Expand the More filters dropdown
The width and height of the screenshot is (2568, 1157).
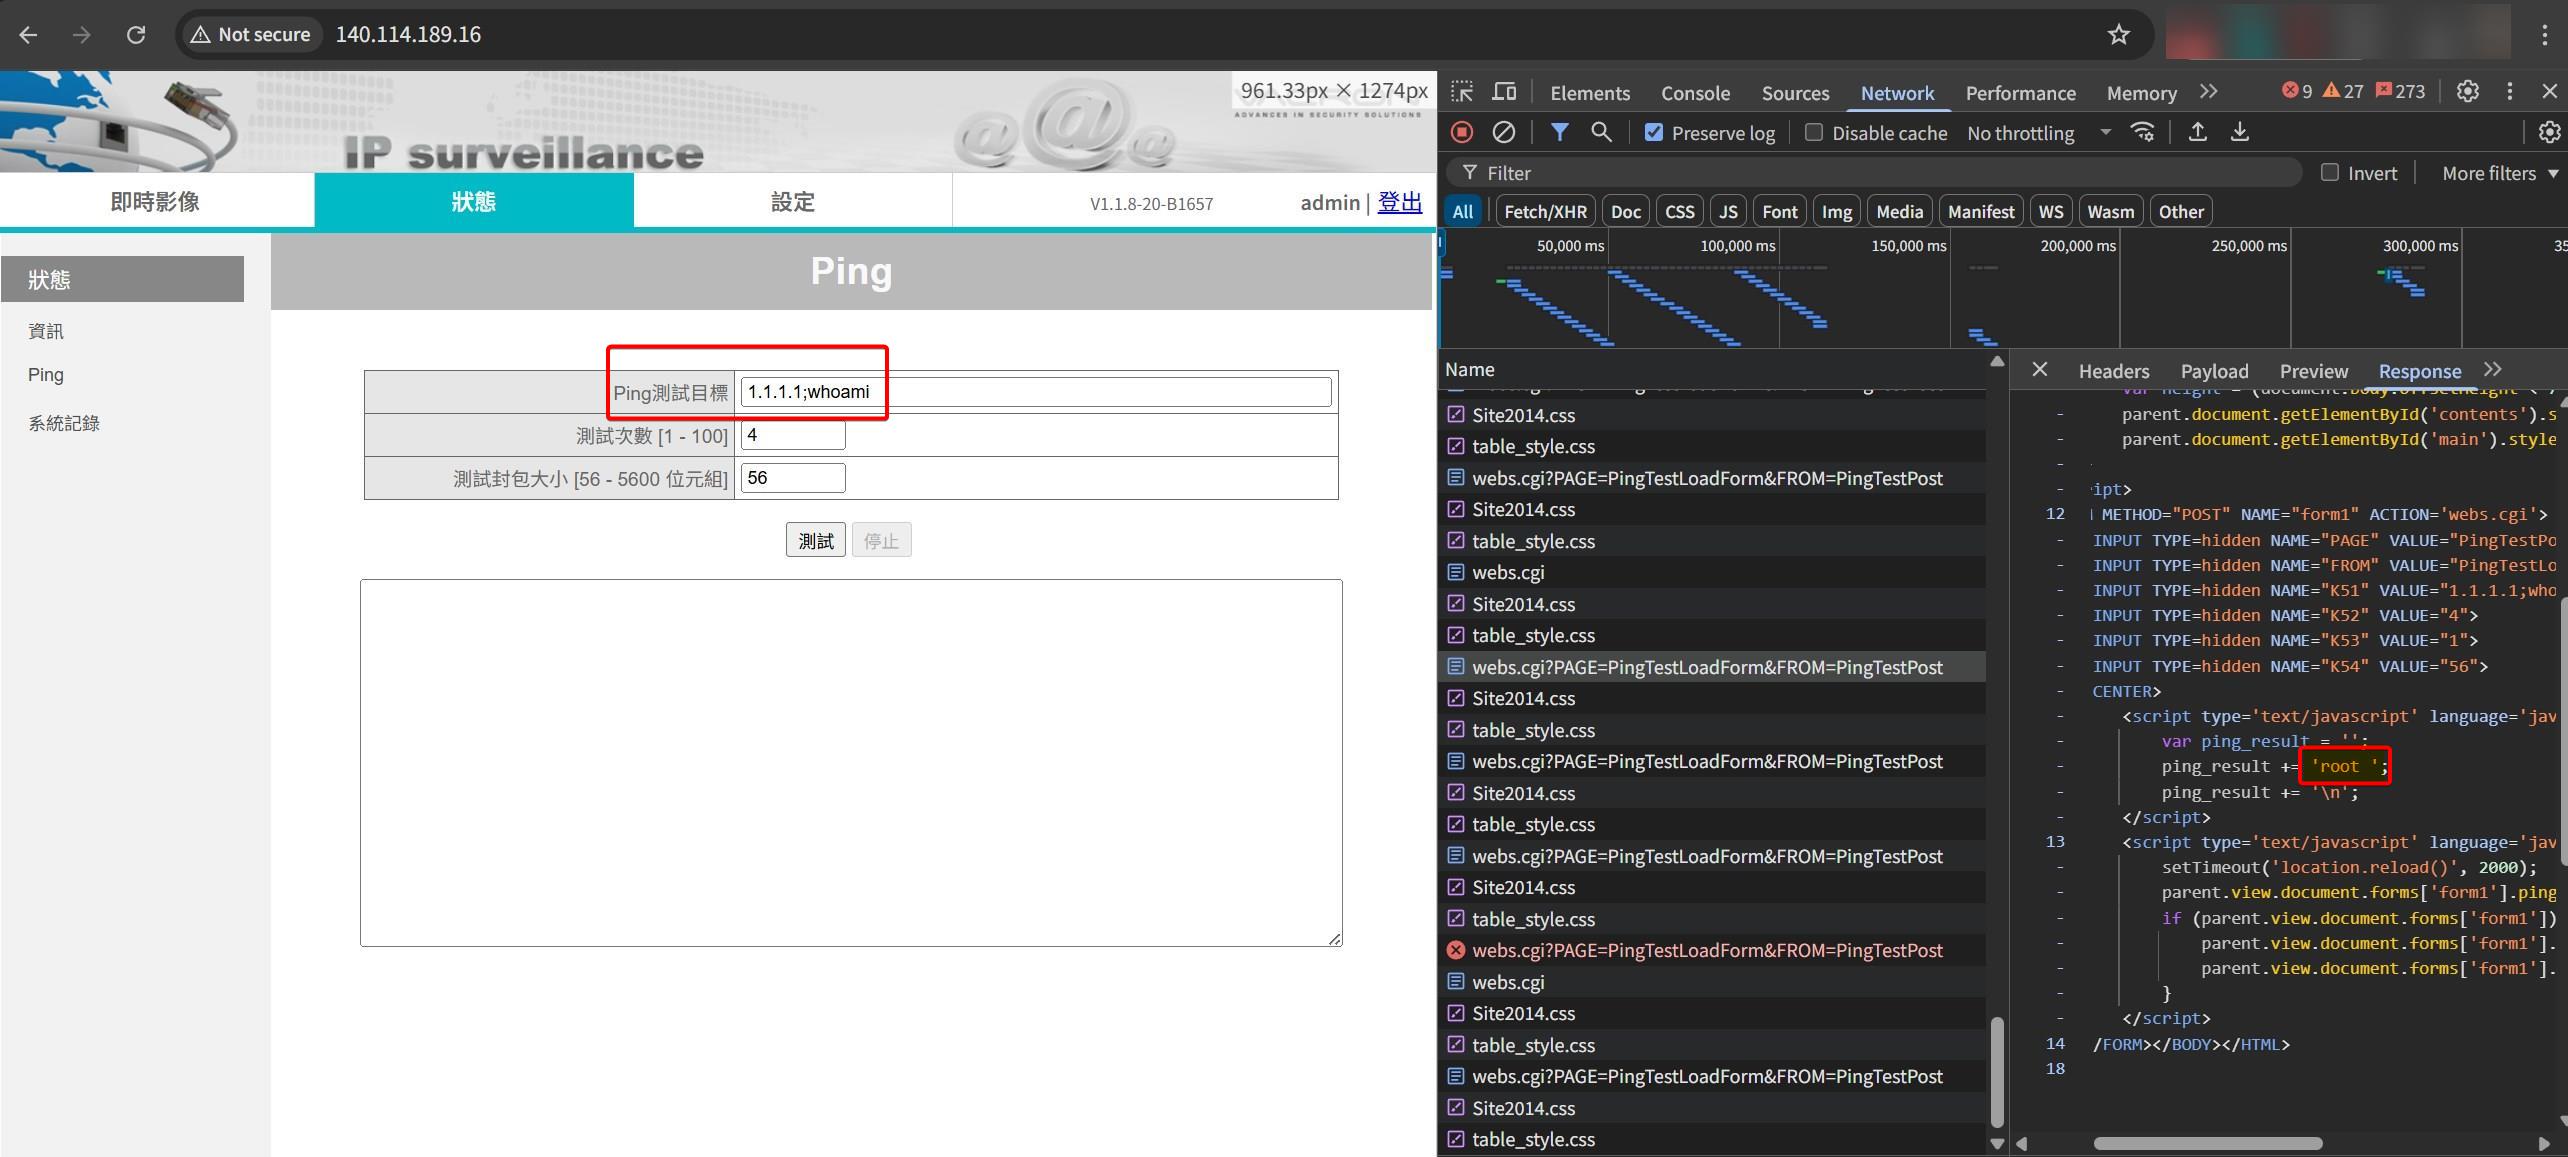pos(2500,173)
